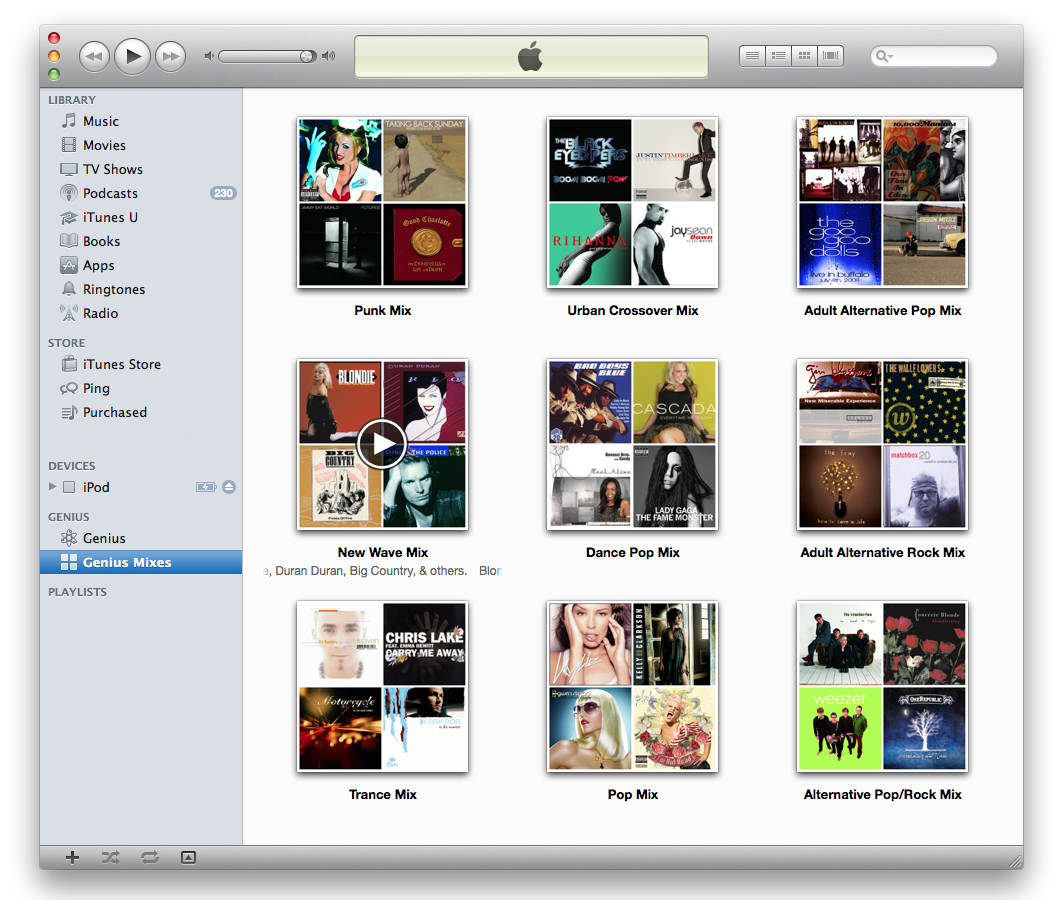
Task: Toggle shuffle playback
Action: tap(110, 857)
